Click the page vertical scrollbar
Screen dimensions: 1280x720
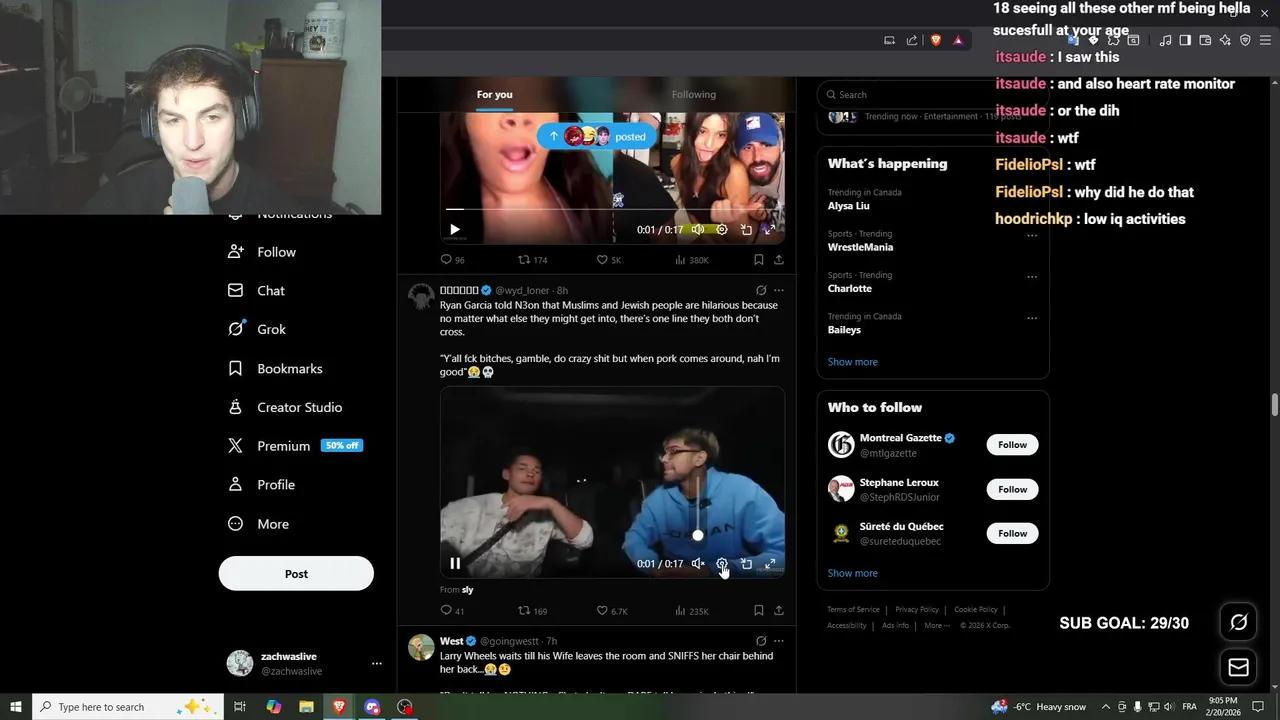tap(1274, 404)
